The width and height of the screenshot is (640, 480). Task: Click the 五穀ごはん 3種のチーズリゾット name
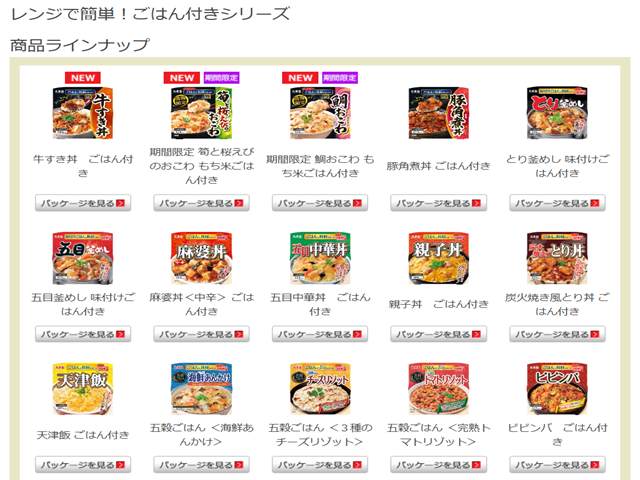point(320,435)
